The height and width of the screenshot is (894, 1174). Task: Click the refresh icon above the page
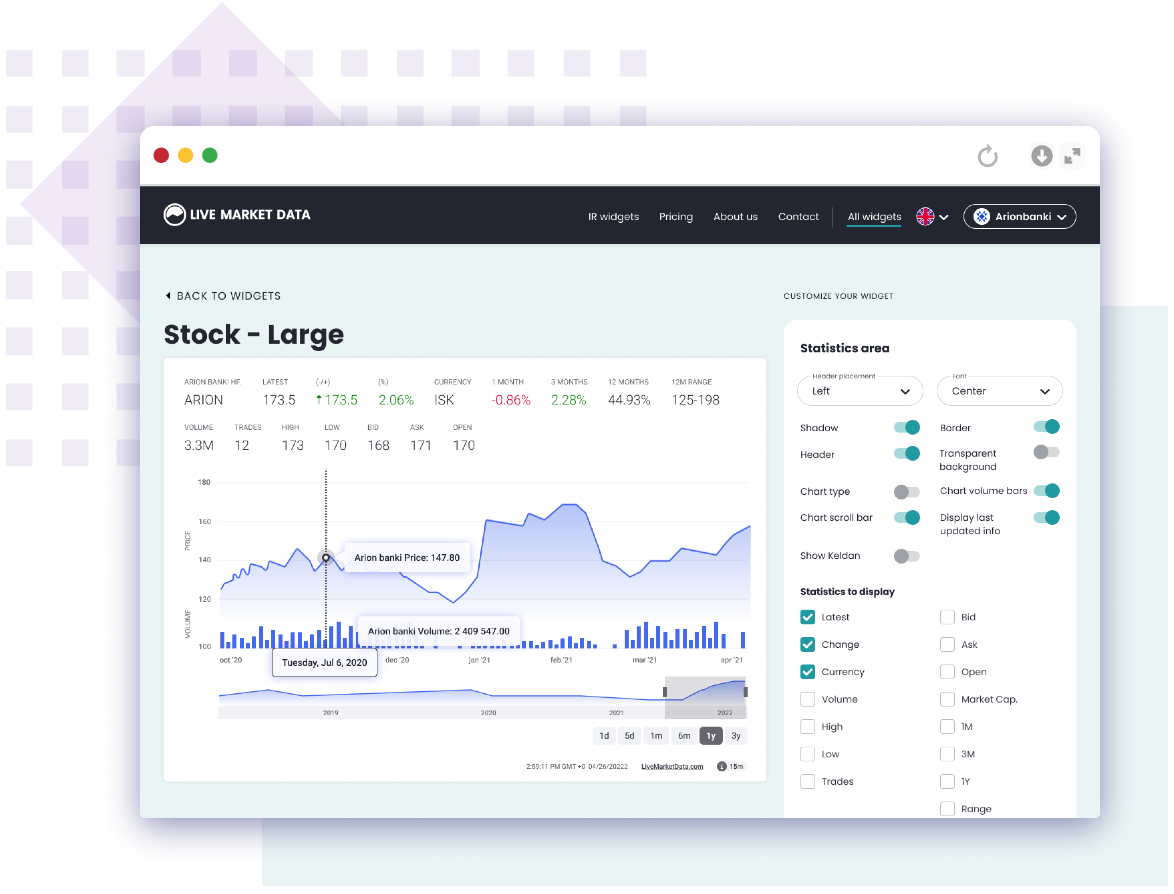click(x=988, y=156)
